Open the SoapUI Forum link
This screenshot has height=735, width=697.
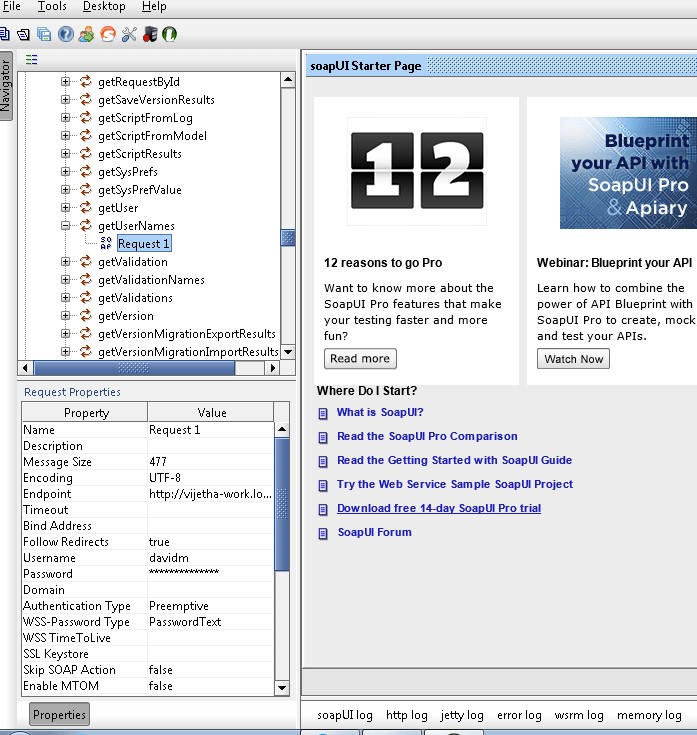[375, 532]
